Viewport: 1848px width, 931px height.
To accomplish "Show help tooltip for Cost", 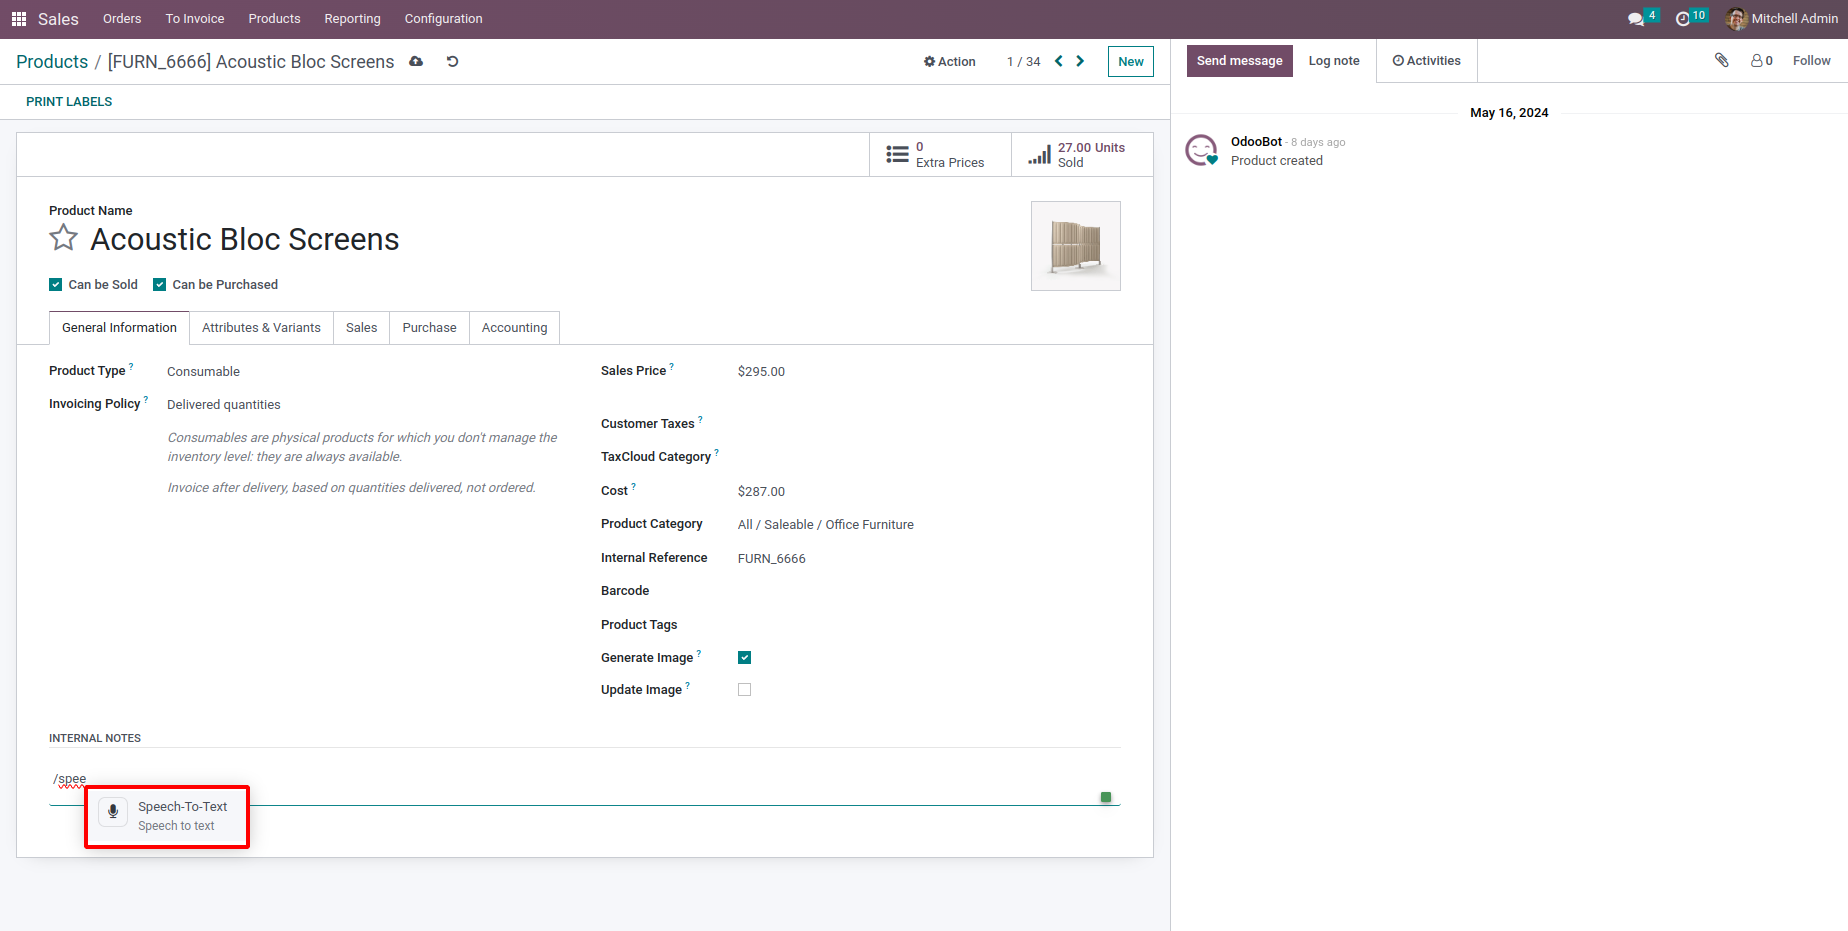I will (x=634, y=486).
